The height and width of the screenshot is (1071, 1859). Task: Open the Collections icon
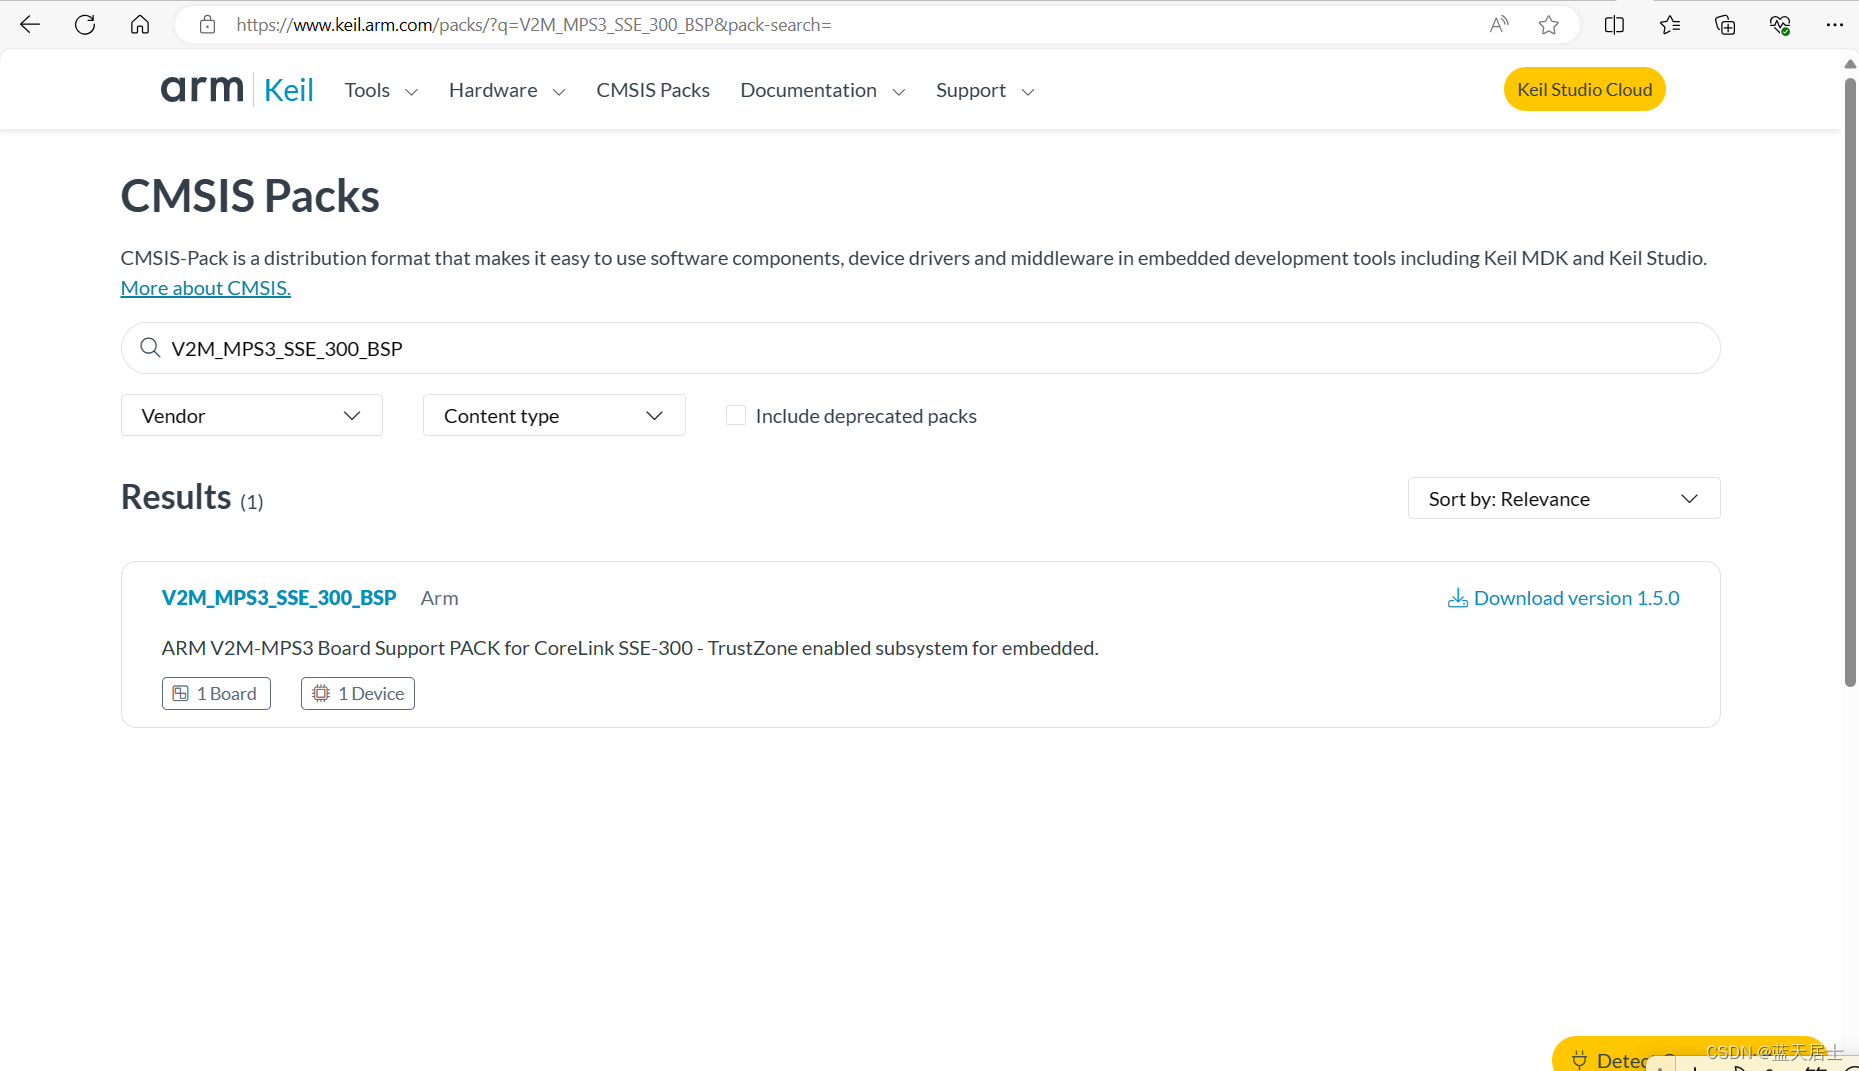click(x=1725, y=25)
